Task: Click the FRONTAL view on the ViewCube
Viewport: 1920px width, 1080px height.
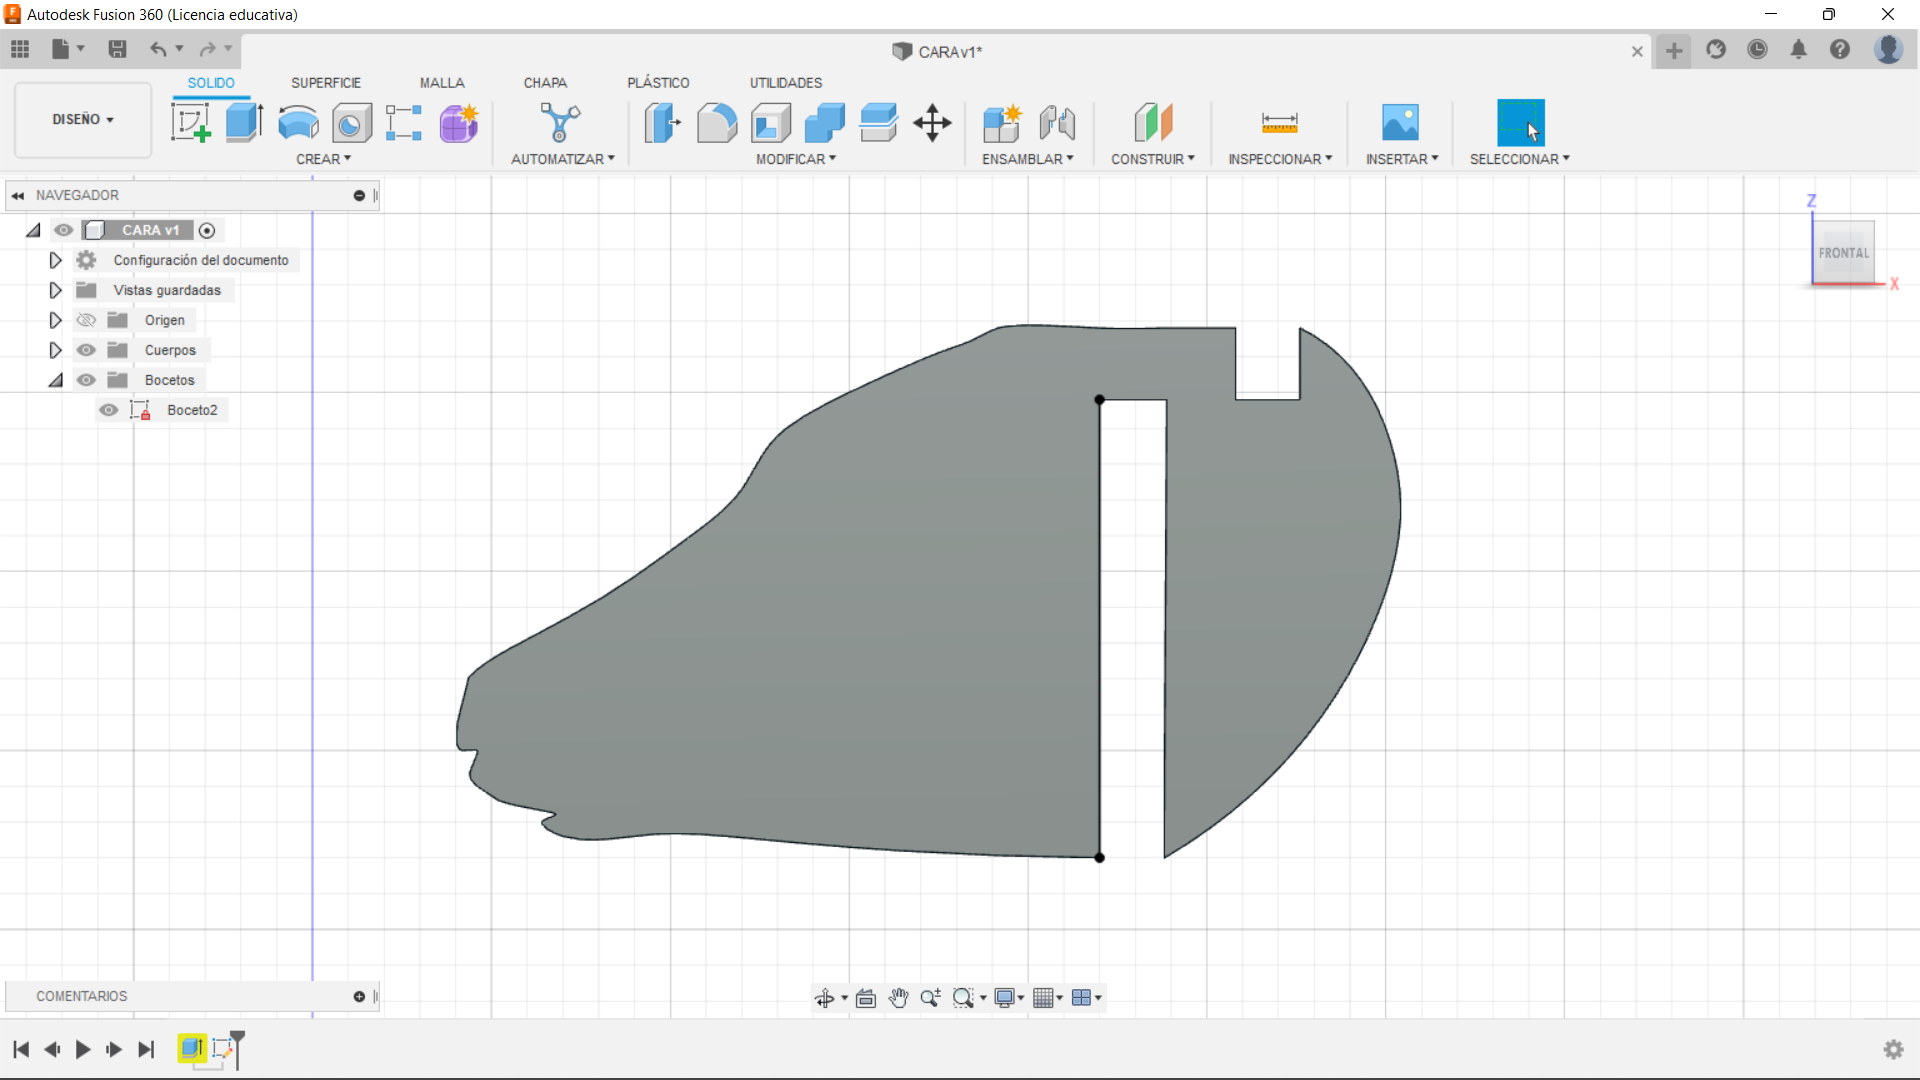Action: pos(1844,252)
